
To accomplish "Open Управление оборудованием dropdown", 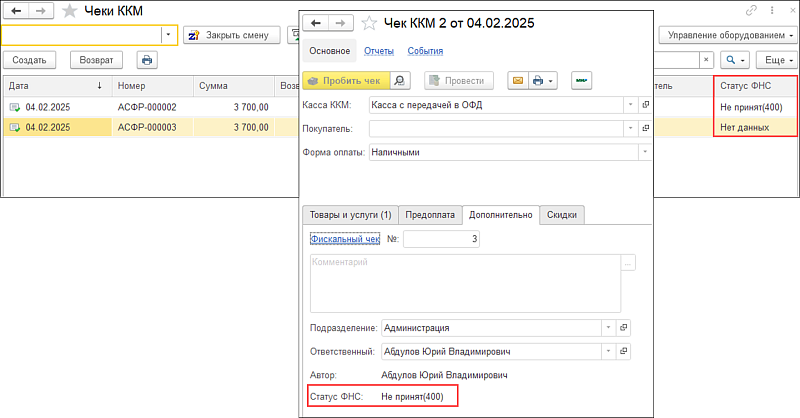I will click(728, 35).
